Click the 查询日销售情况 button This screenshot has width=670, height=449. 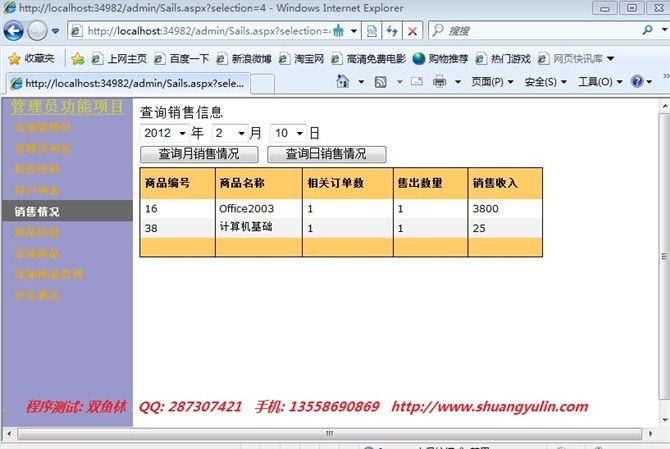point(326,154)
